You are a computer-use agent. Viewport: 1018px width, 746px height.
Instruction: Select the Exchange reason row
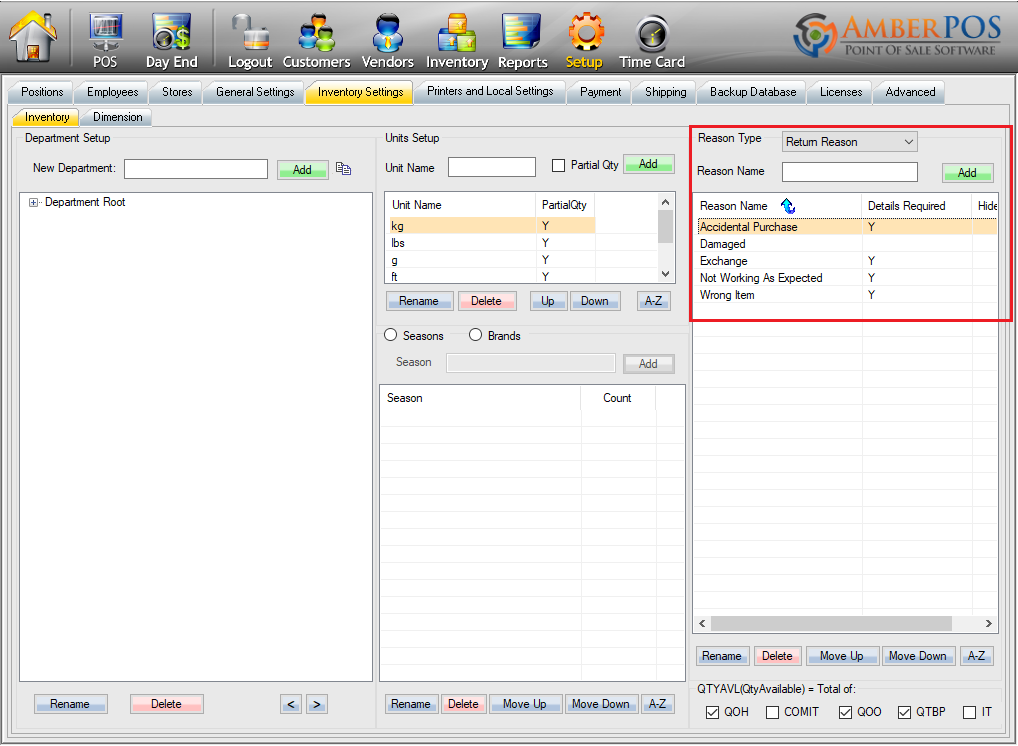tap(847, 261)
